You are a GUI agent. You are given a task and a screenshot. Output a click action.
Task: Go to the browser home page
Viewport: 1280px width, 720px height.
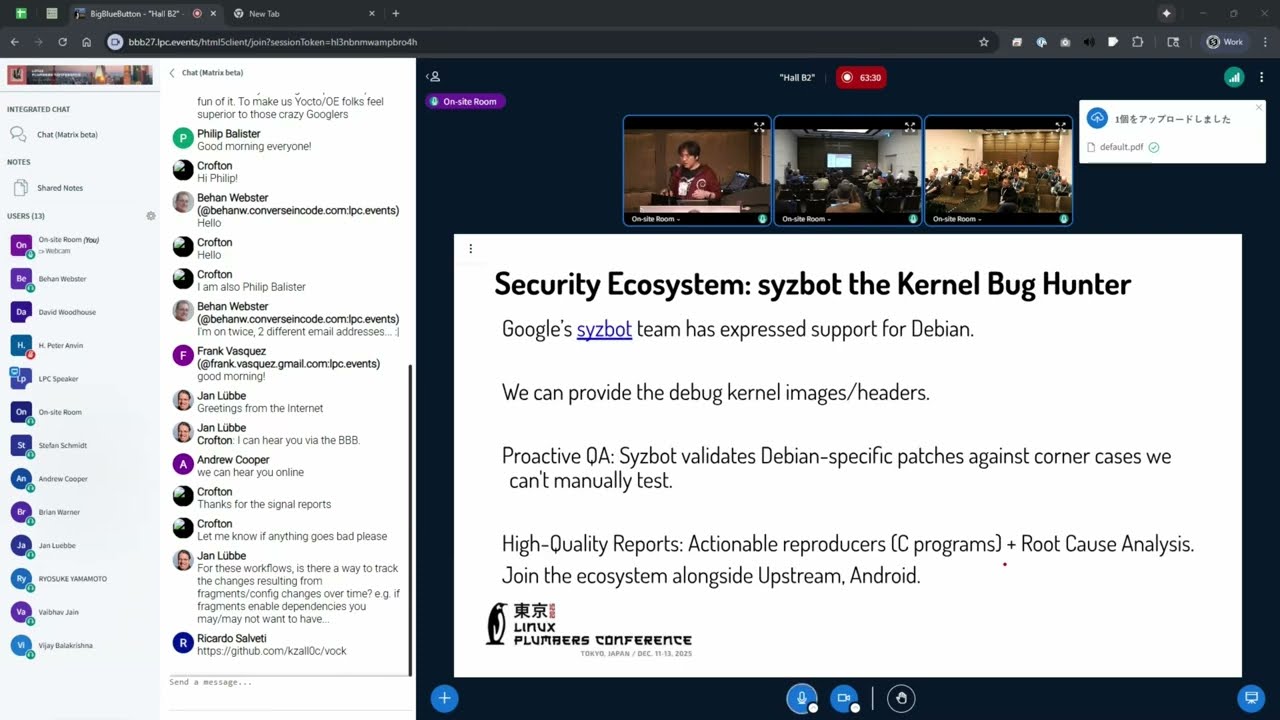click(x=87, y=42)
